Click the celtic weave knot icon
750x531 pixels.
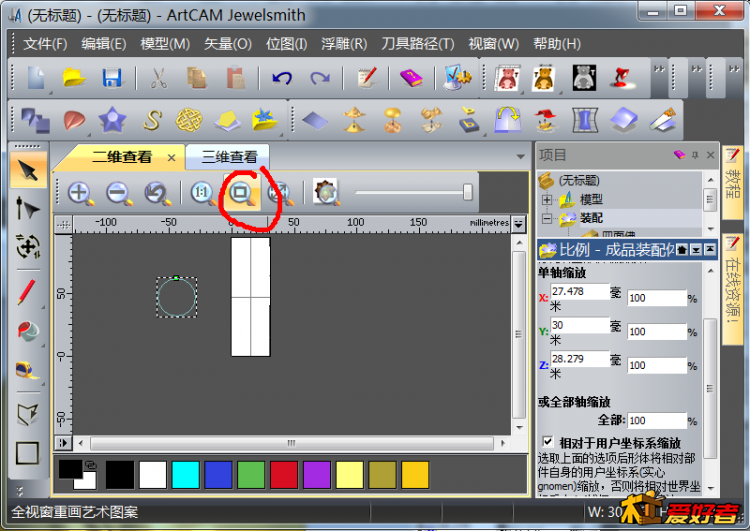point(189,120)
